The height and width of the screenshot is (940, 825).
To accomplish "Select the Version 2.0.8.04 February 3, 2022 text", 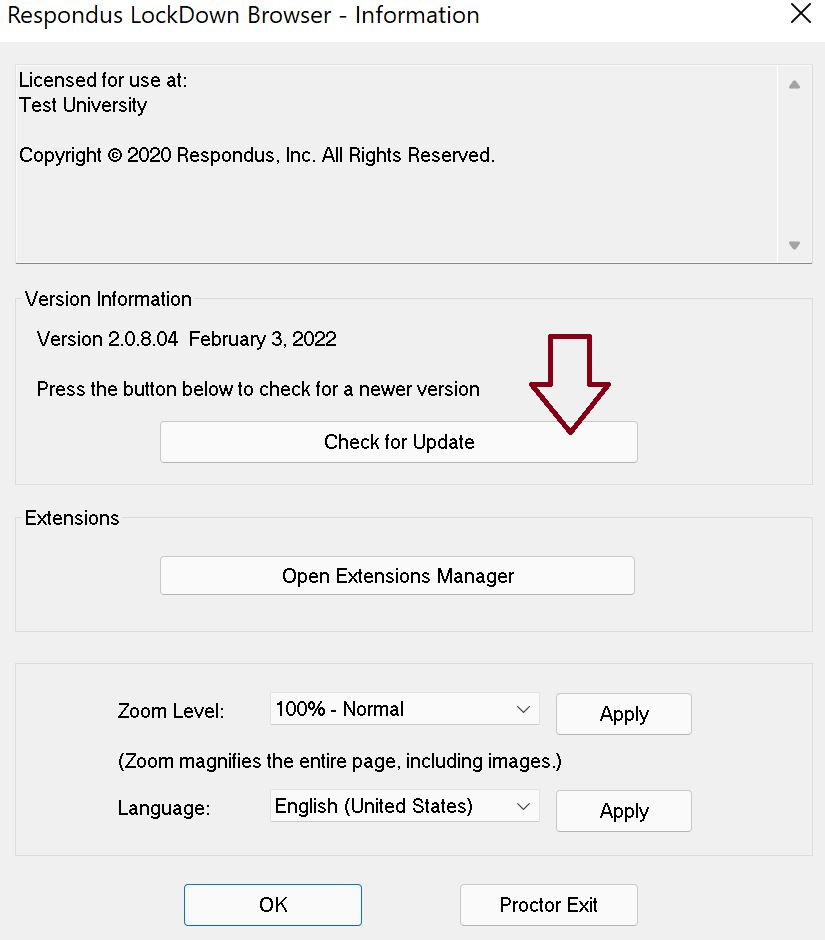I will coord(186,339).
